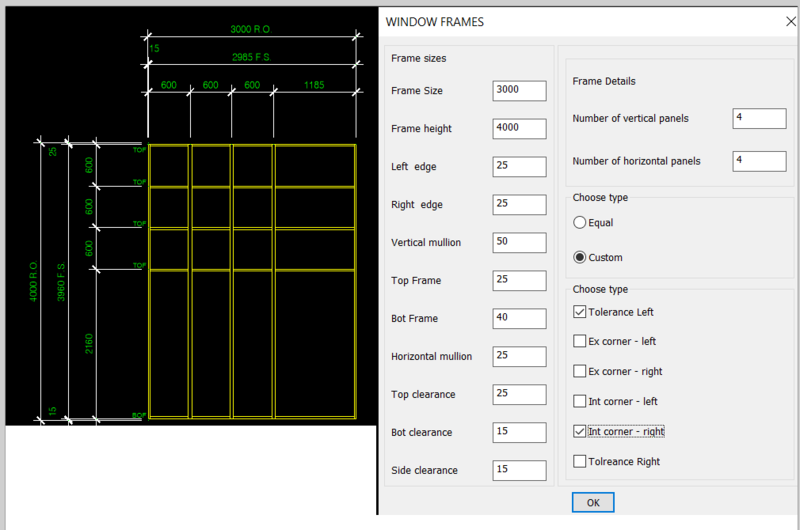
Task: Choose the Custom radio option
Action: pos(580,257)
